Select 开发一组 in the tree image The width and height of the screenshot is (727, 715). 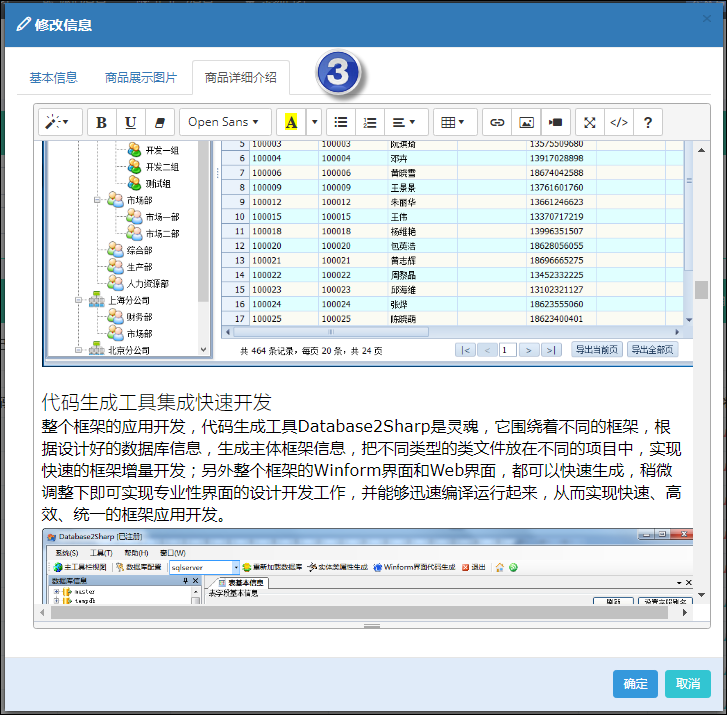point(162,150)
